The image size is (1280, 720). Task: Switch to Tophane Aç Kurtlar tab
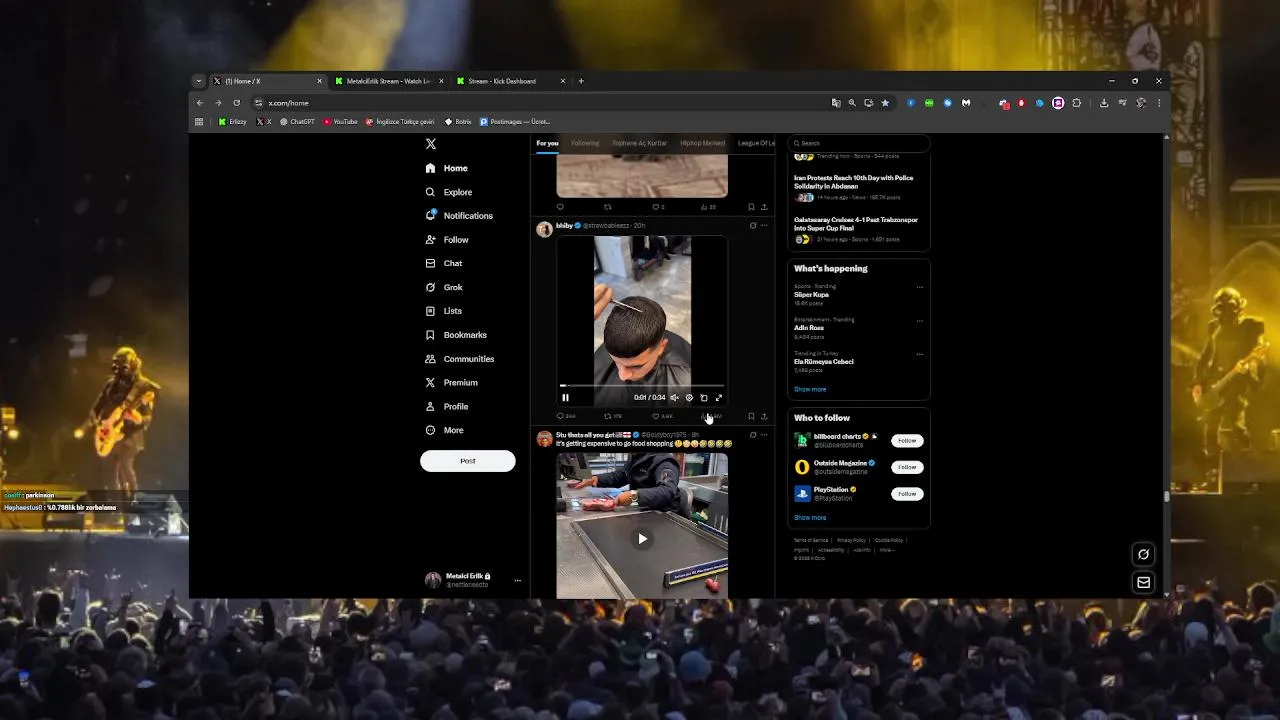[639, 143]
